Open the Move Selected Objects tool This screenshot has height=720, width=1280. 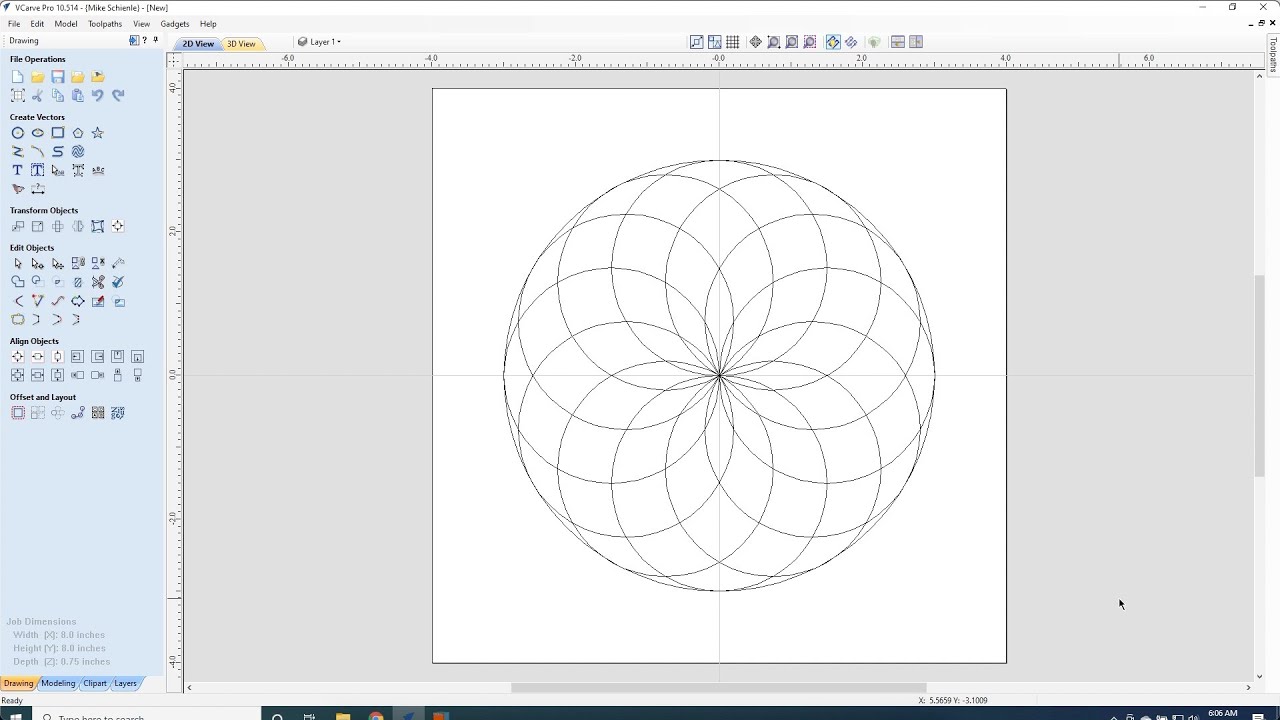[x=17, y=227]
